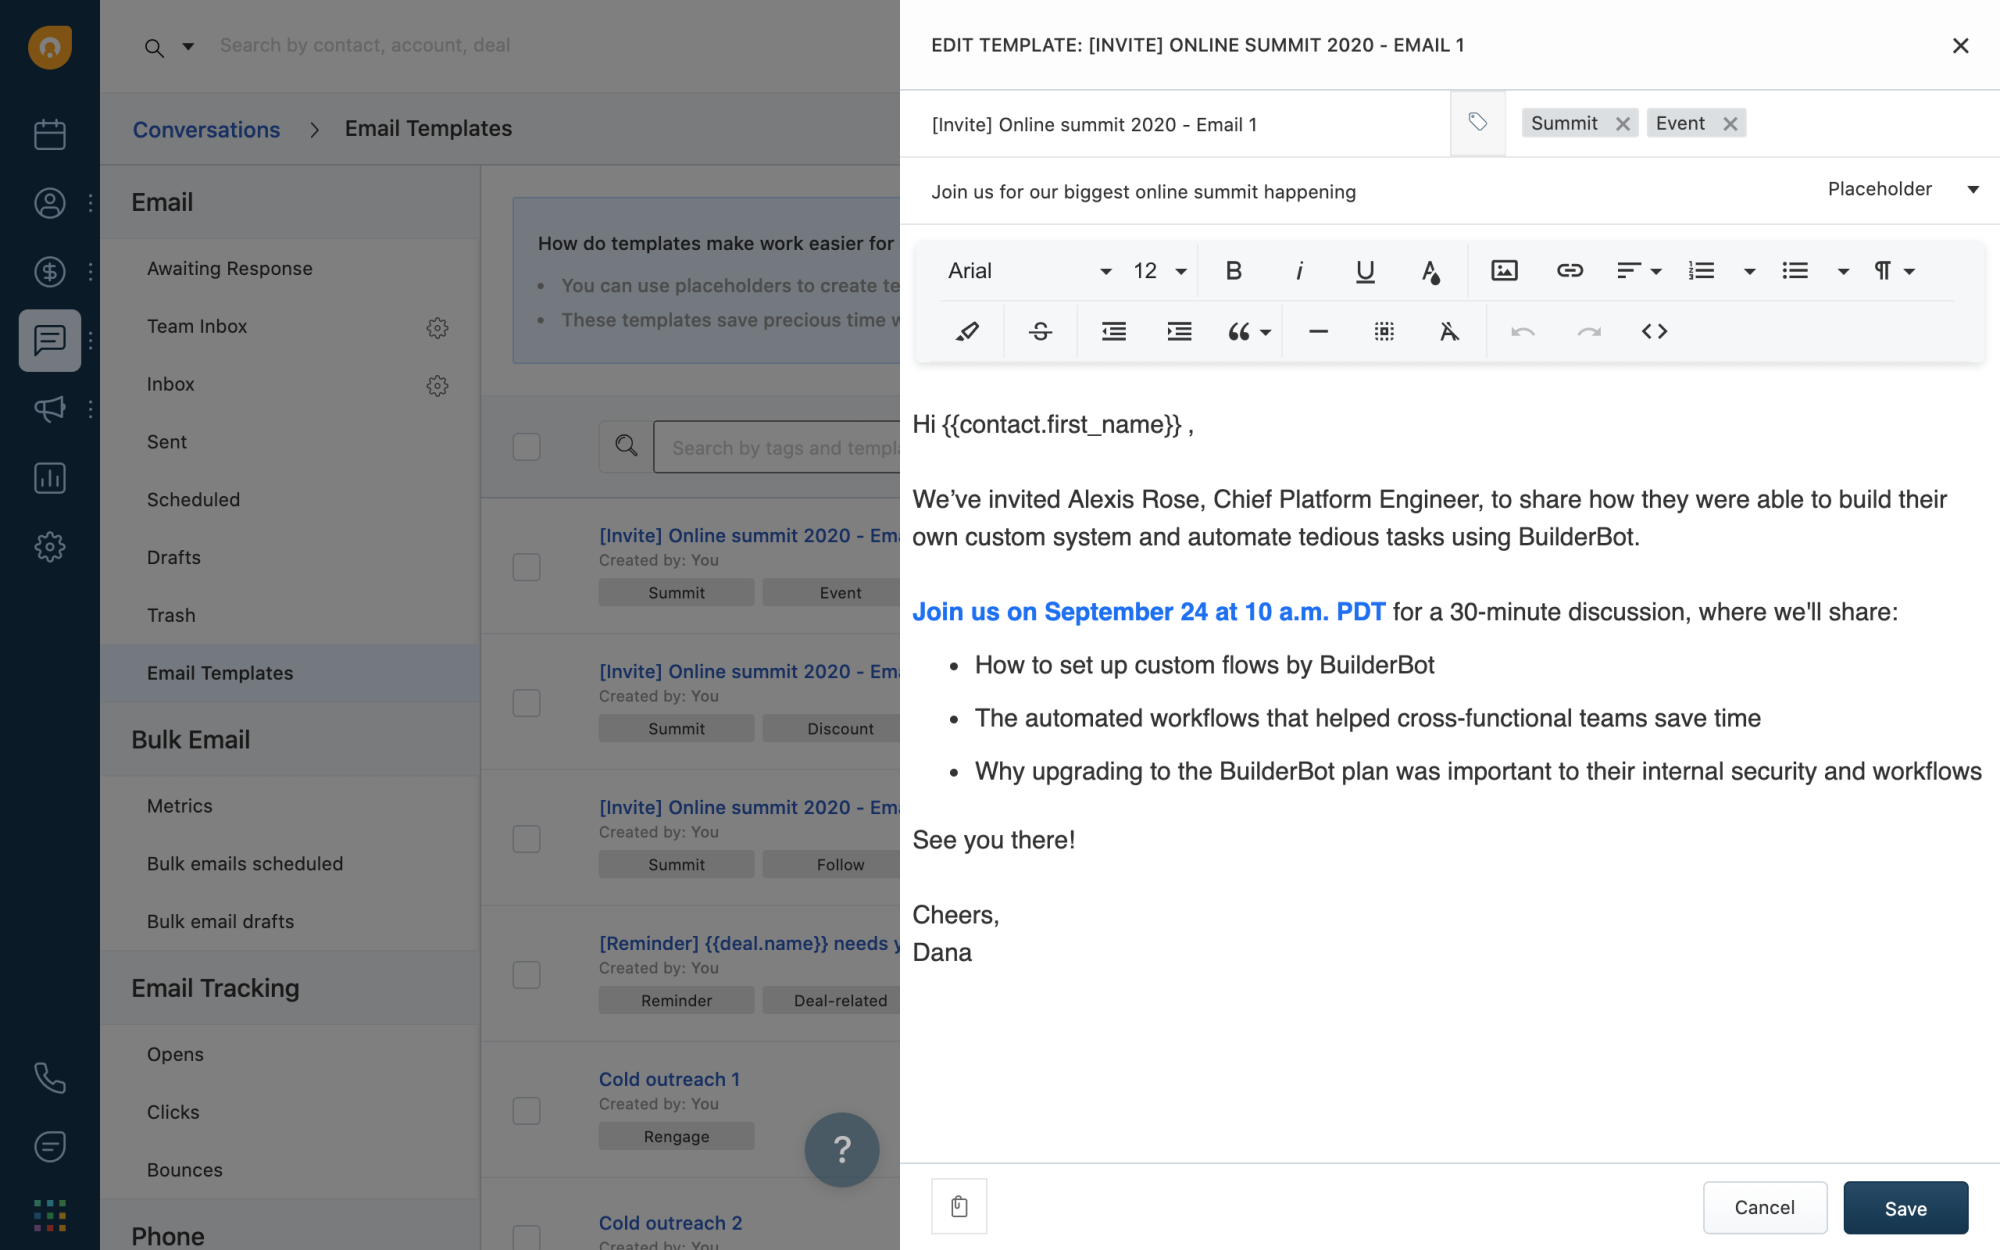Viewport: 2000px width, 1250px height.
Task: Check the Cold outreach 1 template checkbox
Action: 526,1110
